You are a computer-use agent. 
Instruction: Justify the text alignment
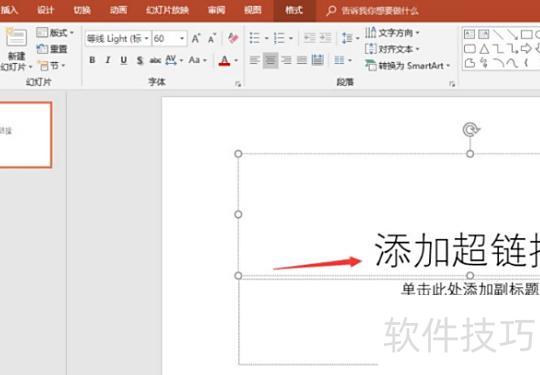click(302, 60)
